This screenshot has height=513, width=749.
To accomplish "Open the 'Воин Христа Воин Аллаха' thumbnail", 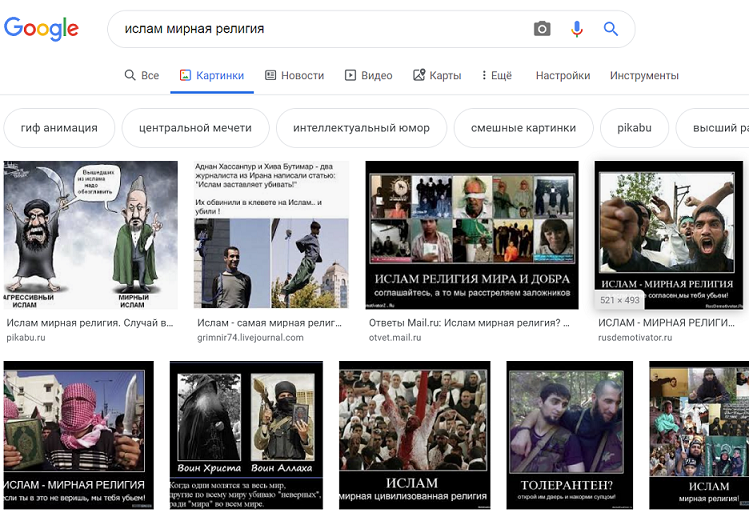I will tap(246, 435).
